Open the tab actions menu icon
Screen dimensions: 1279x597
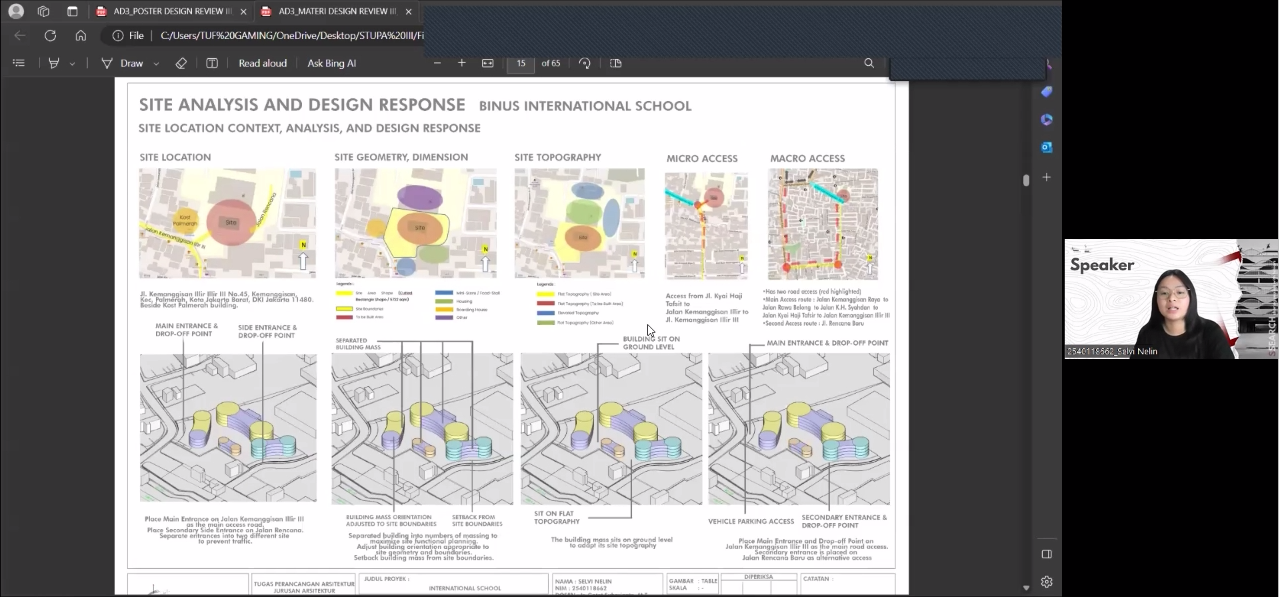coord(72,11)
